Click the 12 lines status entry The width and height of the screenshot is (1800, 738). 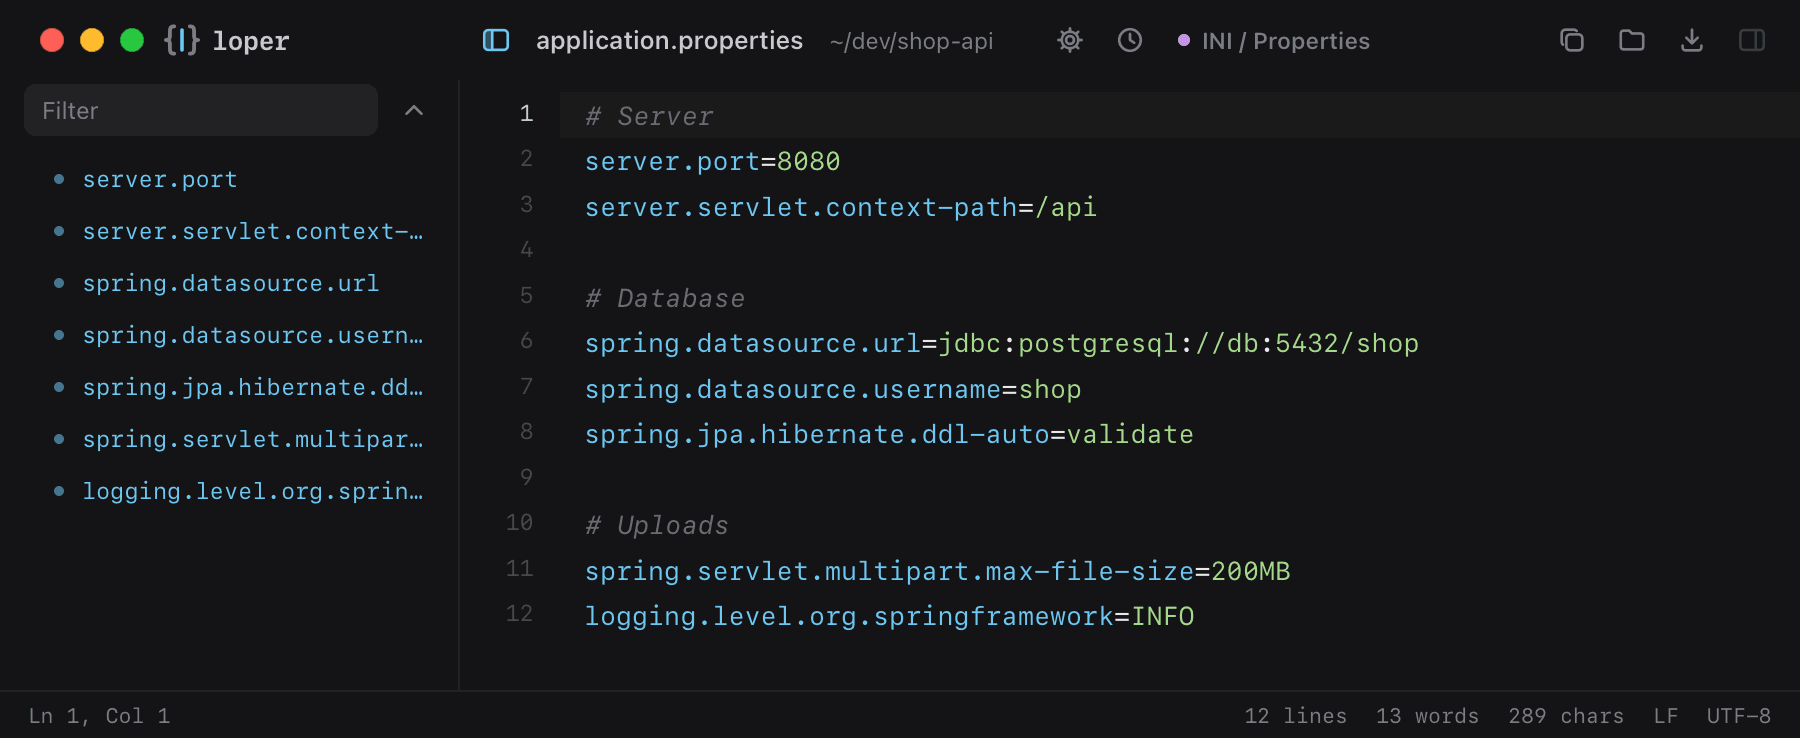(1296, 716)
